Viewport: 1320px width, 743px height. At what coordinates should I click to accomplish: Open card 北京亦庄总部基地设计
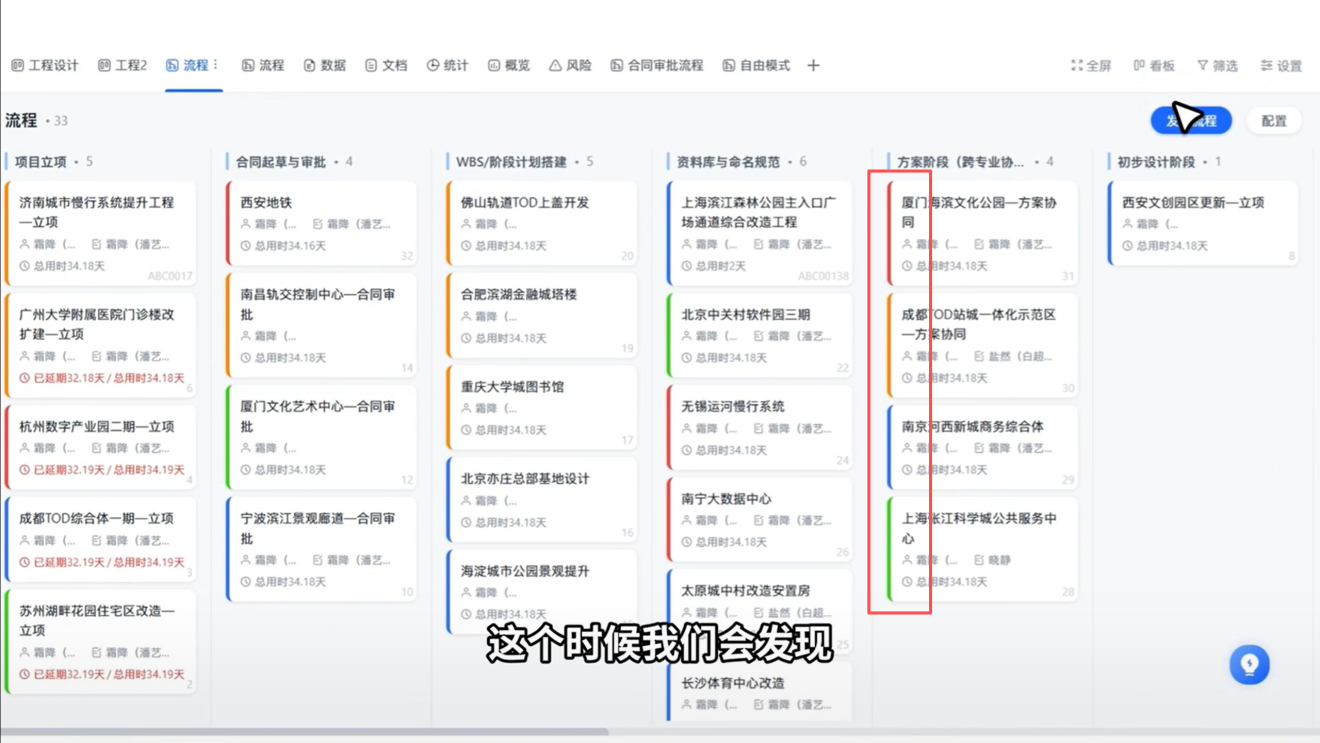(x=542, y=498)
